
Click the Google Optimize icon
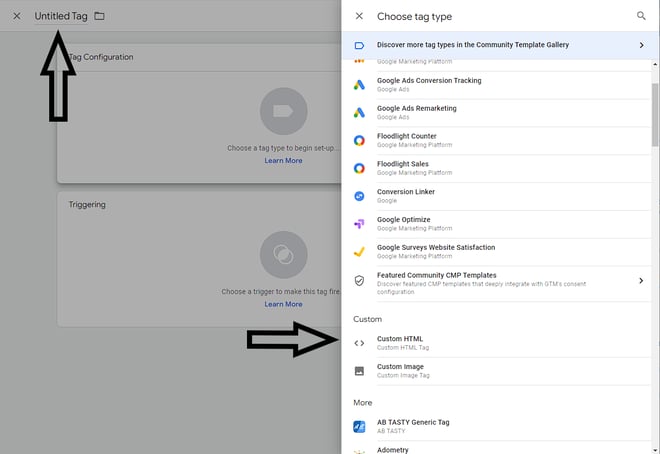tap(359, 224)
